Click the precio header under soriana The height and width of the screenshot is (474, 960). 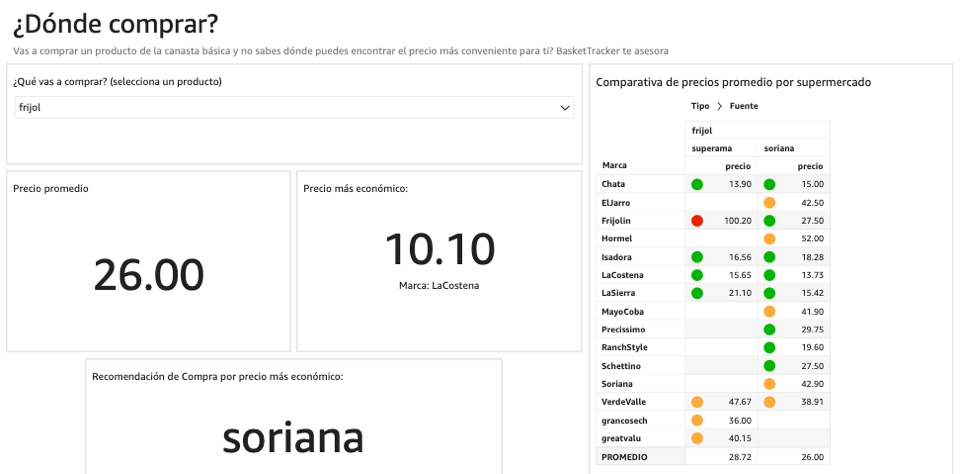[810, 166]
